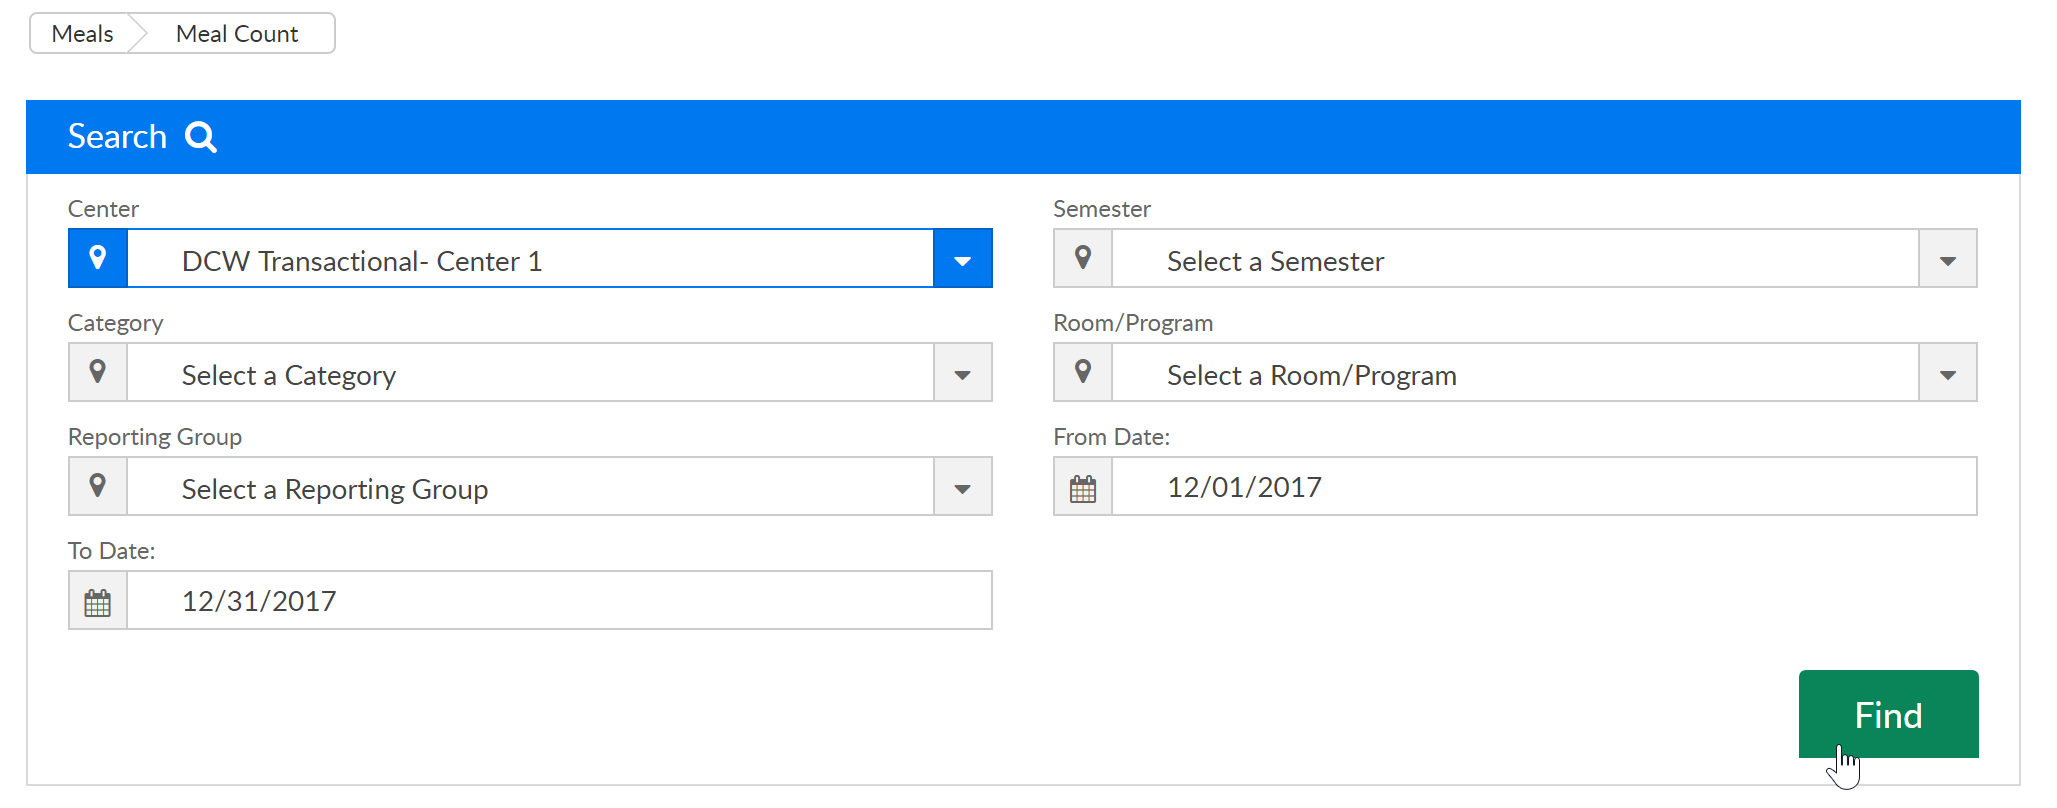Click the Room/Program location pin icon

(x=1083, y=372)
